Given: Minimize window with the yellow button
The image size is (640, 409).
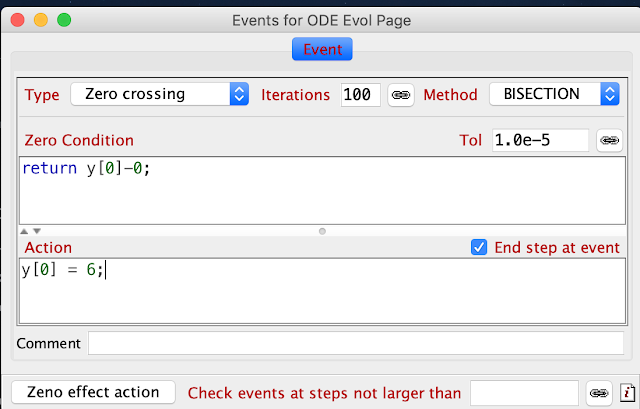Looking at the screenshot, I should click(41, 20).
